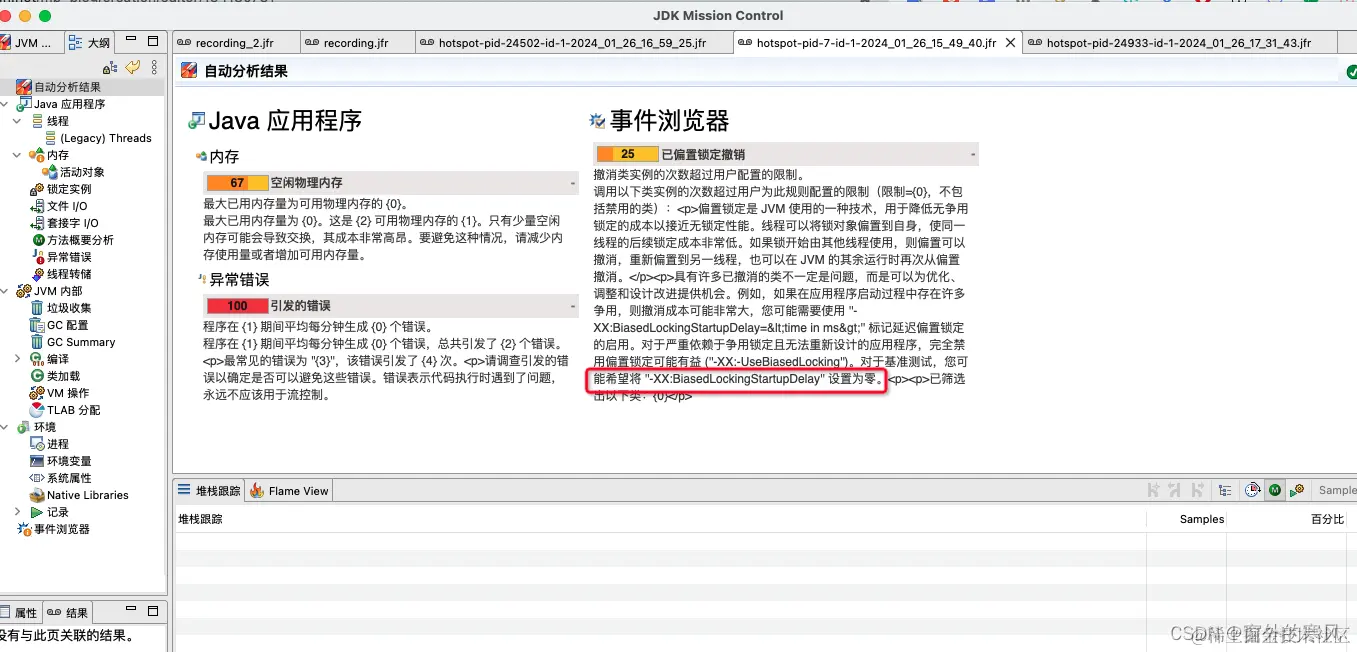This screenshot has width=1357, height=652.
Task: Open 异常错误 tree entry
Action: click(x=69, y=257)
